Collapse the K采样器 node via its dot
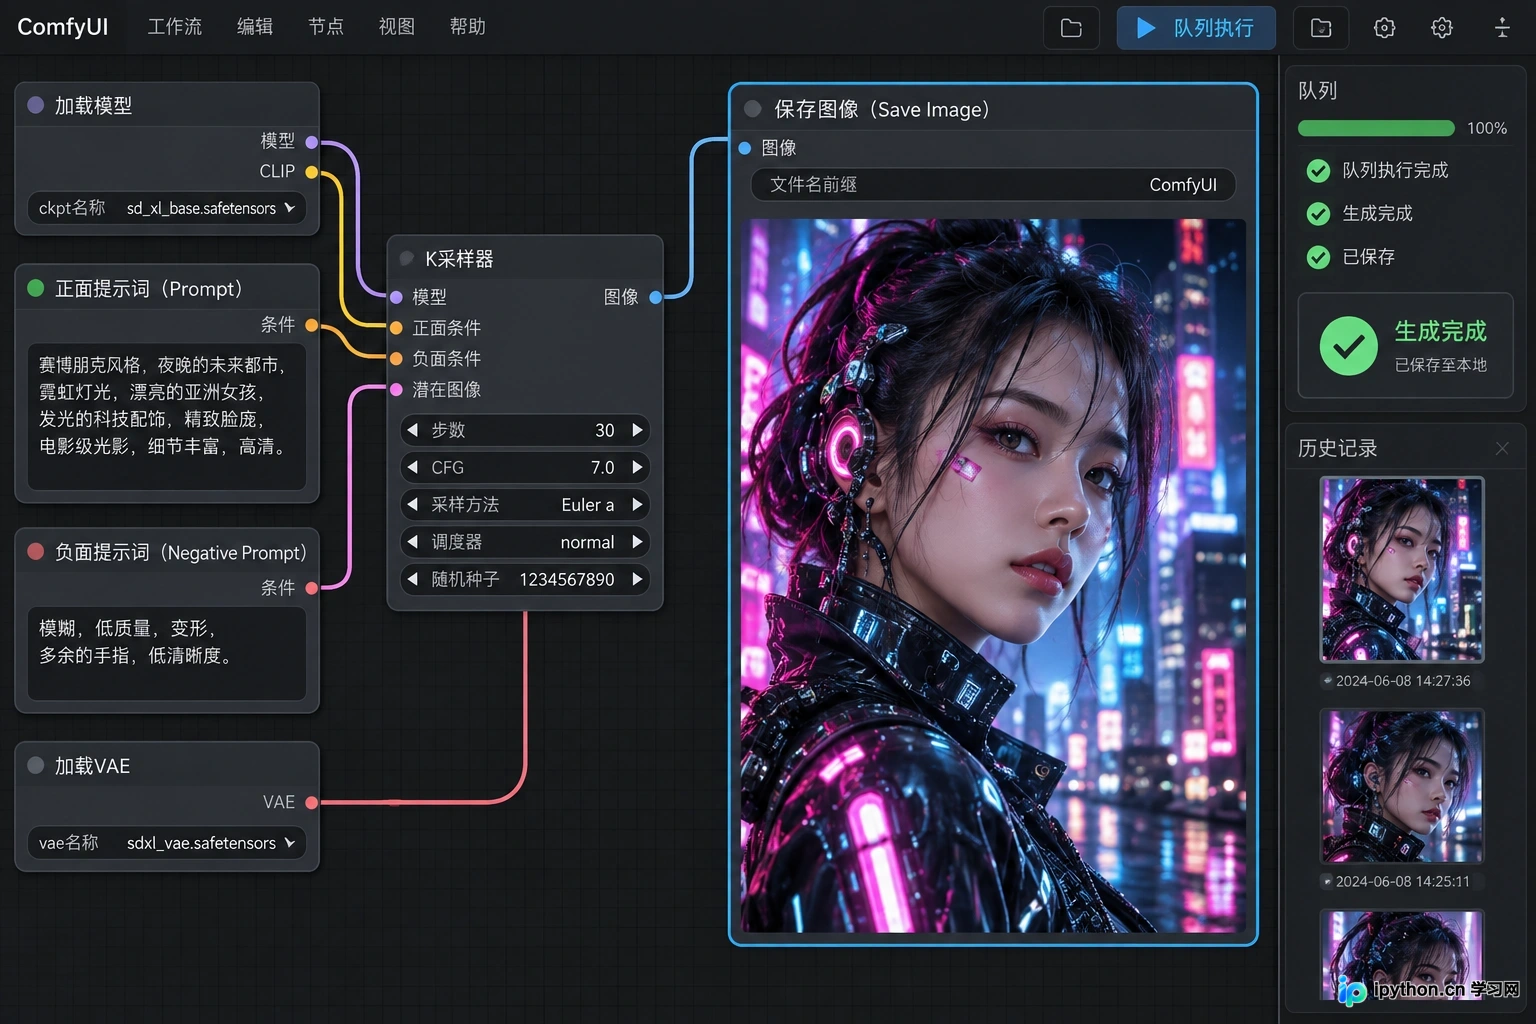 pyautogui.click(x=407, y=258)
